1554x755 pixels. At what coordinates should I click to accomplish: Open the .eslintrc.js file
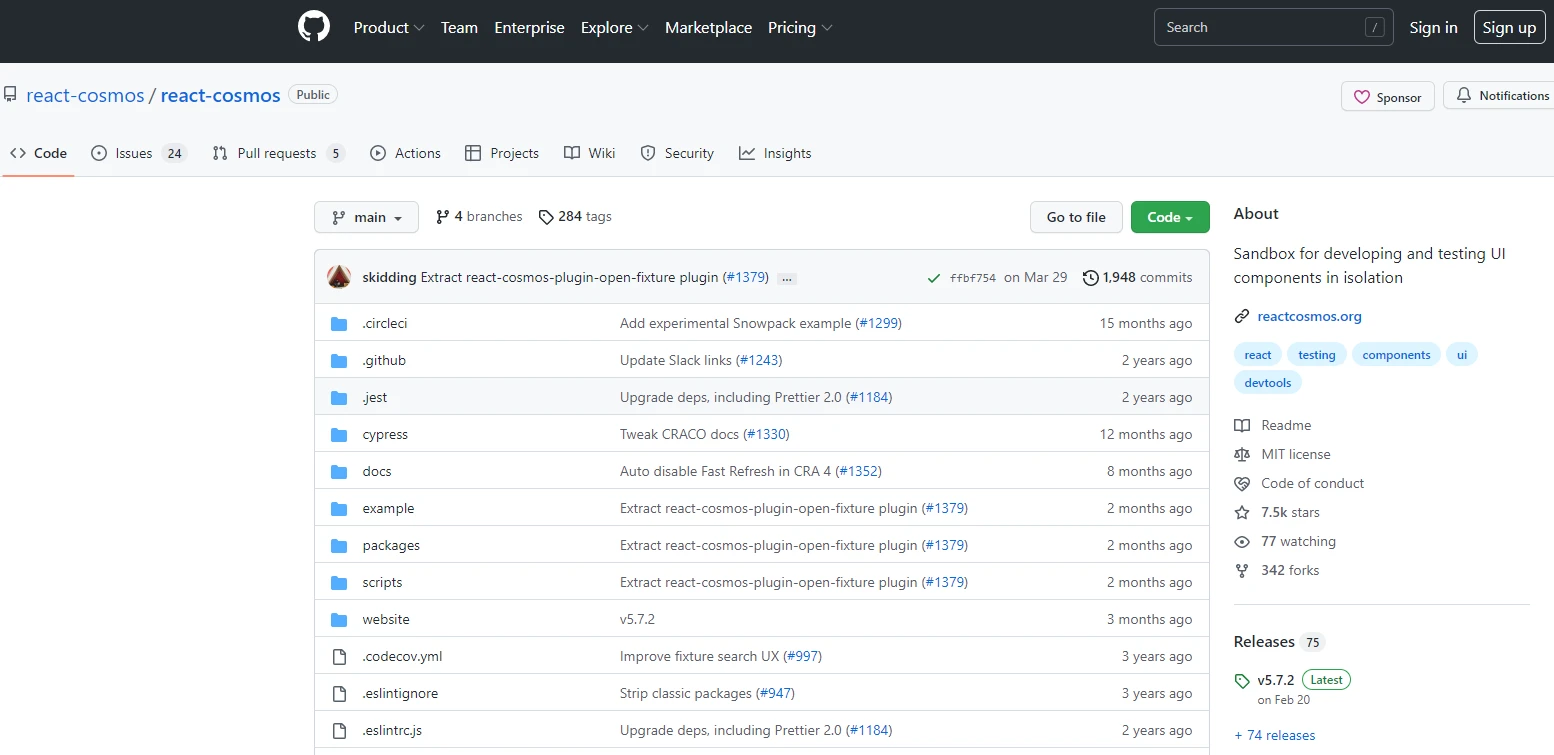point(392,731)
